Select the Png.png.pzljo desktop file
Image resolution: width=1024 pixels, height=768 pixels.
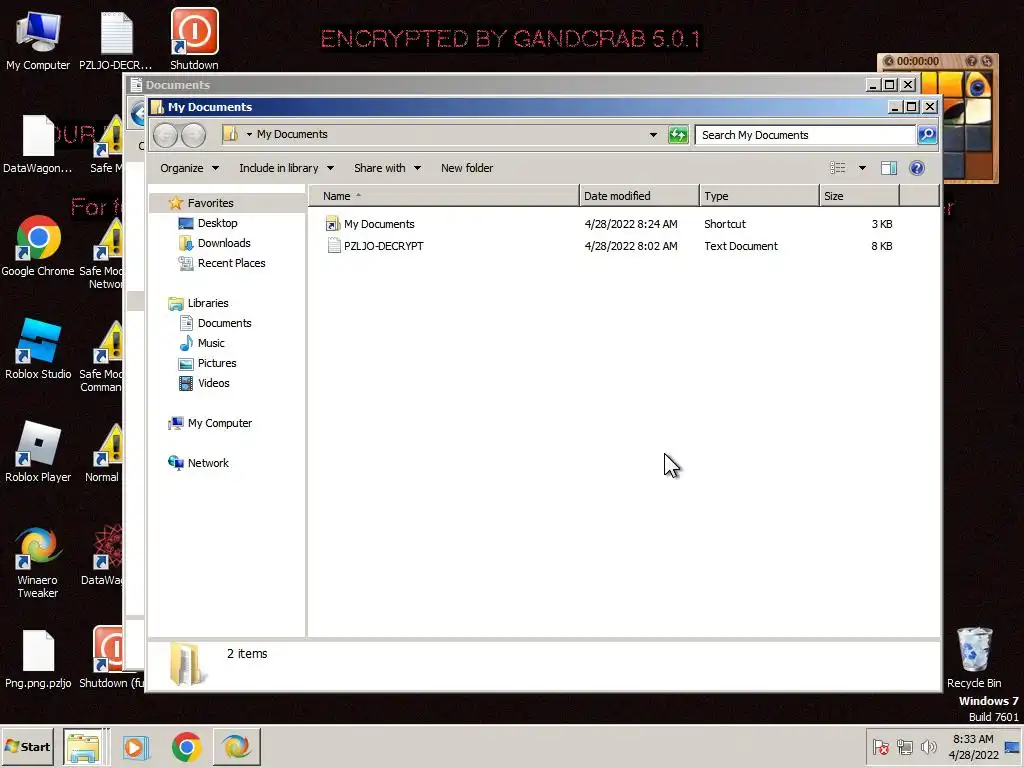click(x=38, y=658)
